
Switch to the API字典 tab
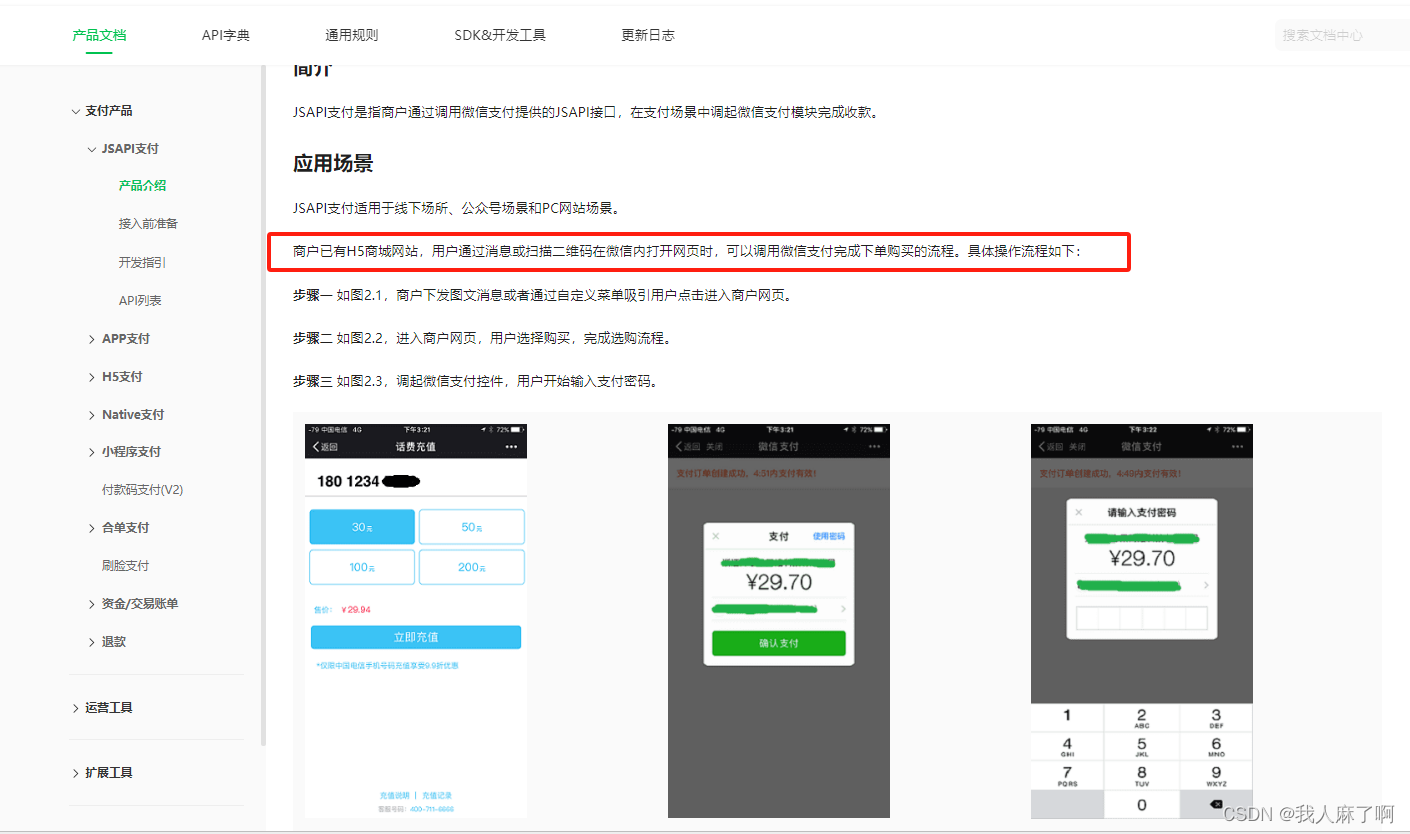[226, 35]
